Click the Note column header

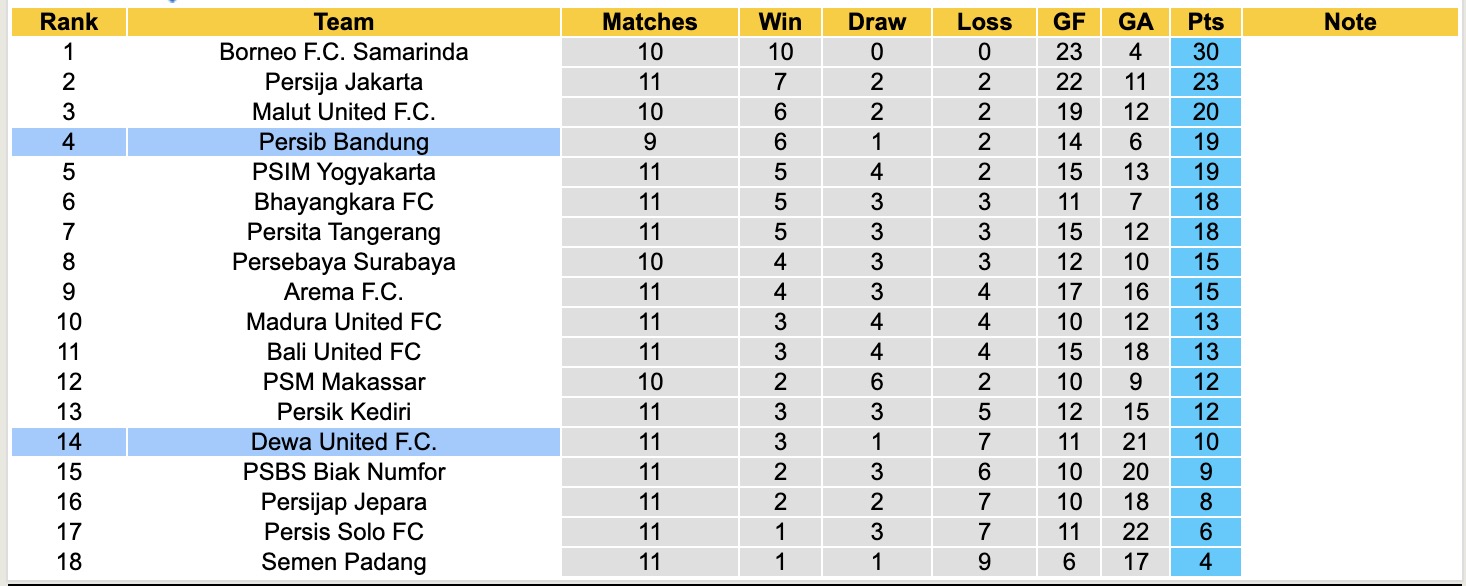click(x=1350, y=22)
